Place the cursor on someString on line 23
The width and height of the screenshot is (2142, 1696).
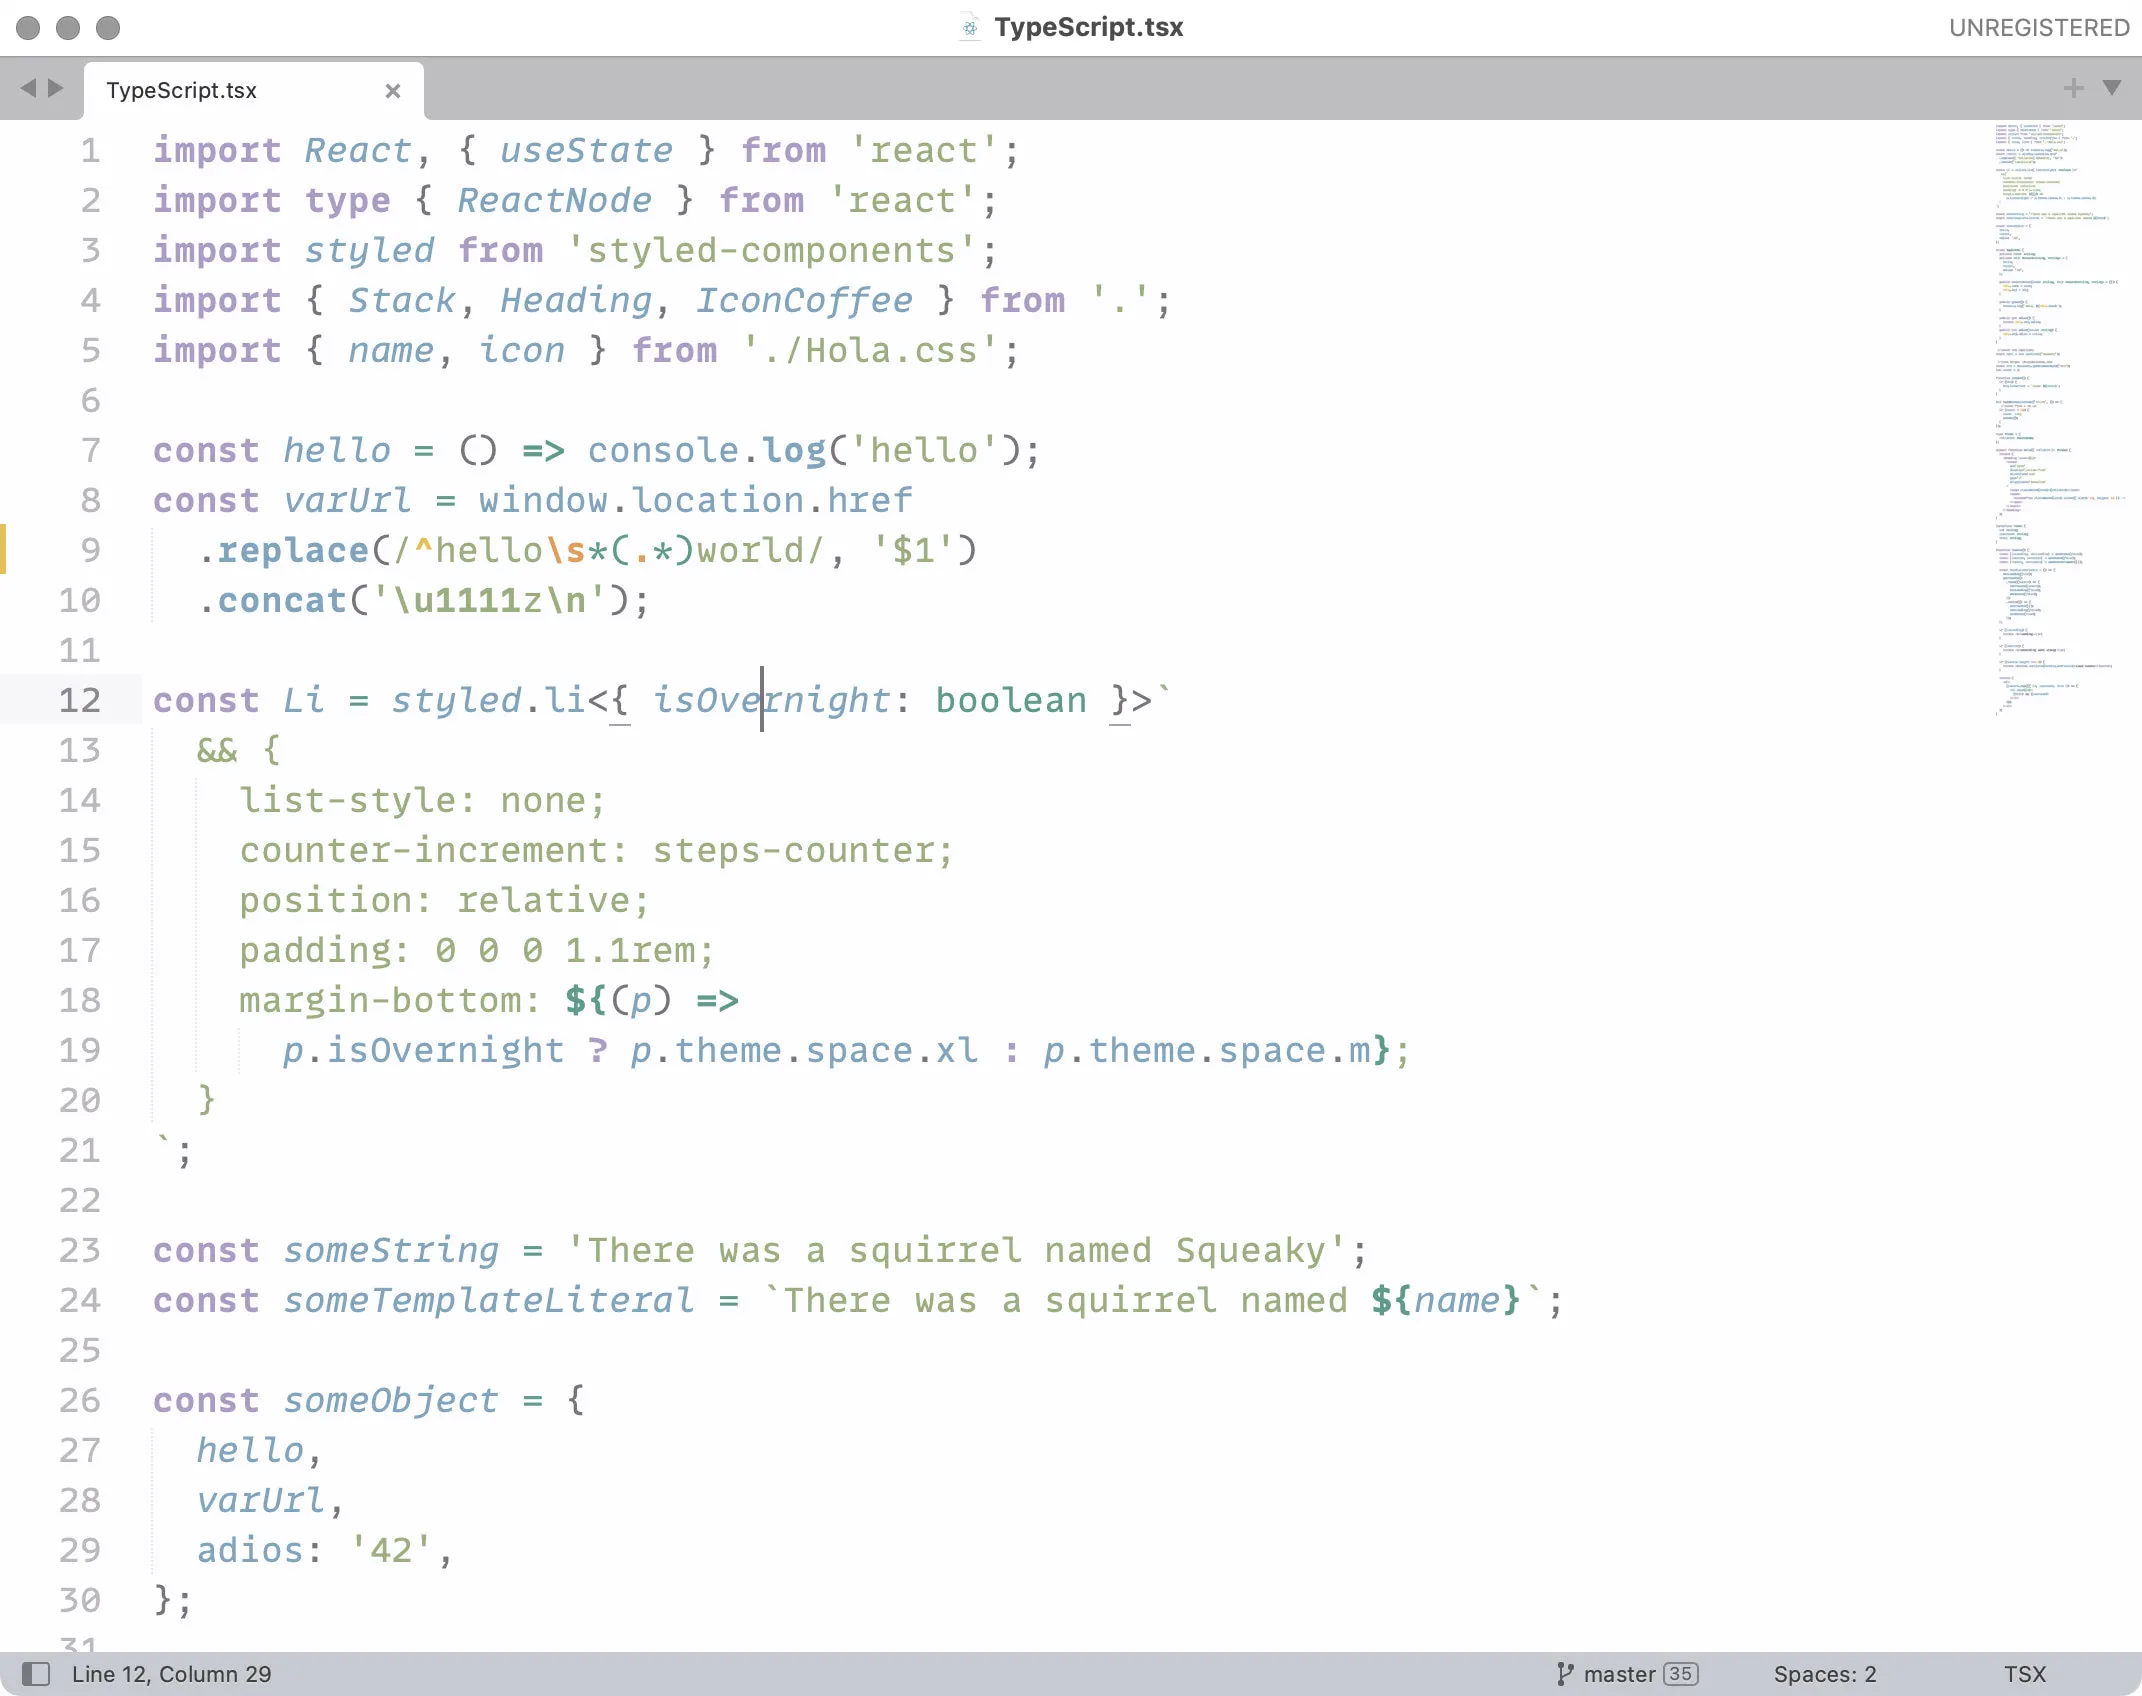pyautogui.click(x=392, y=1250)
